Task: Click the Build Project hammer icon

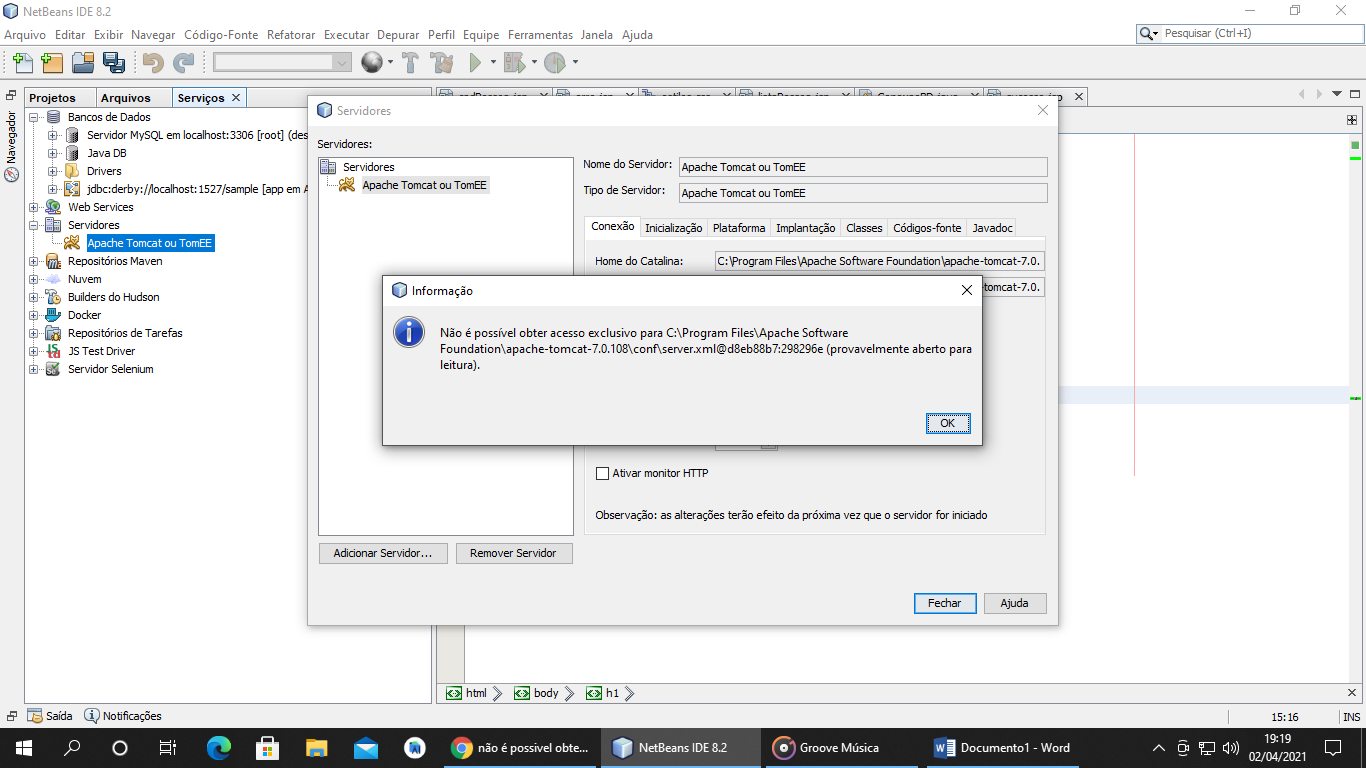Action: (x=409, y=63)
